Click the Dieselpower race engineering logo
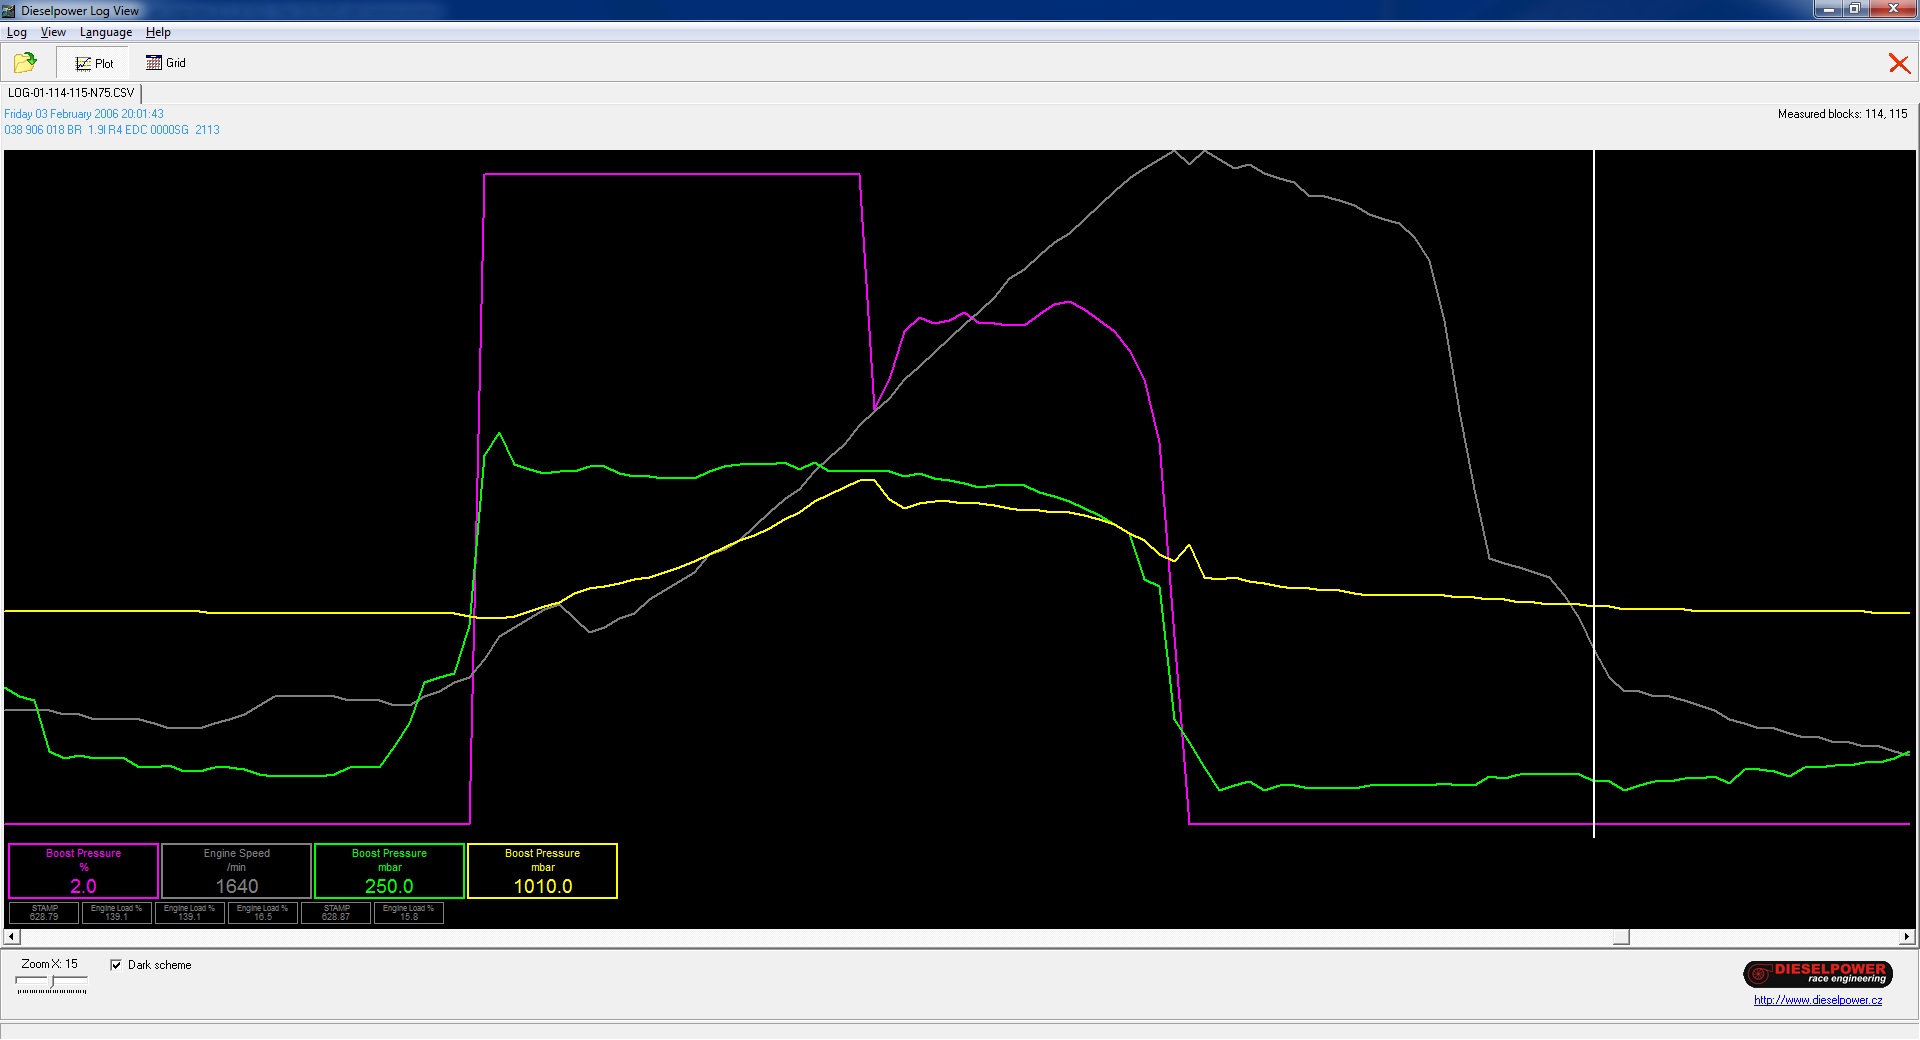The width and height of the screenshot is (1920, 1040). [1817, 974]
